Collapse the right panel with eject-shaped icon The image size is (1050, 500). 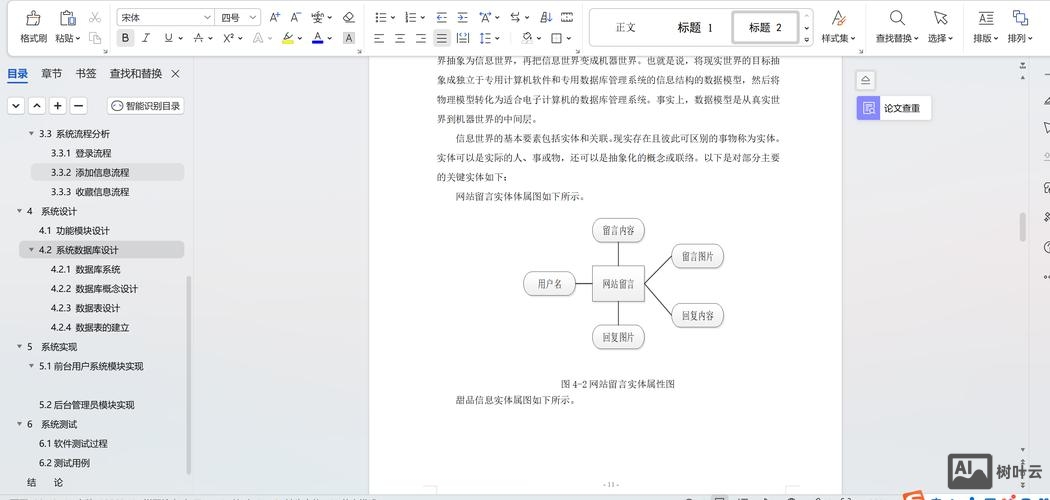pyautogui.click(x=865, y=80)
